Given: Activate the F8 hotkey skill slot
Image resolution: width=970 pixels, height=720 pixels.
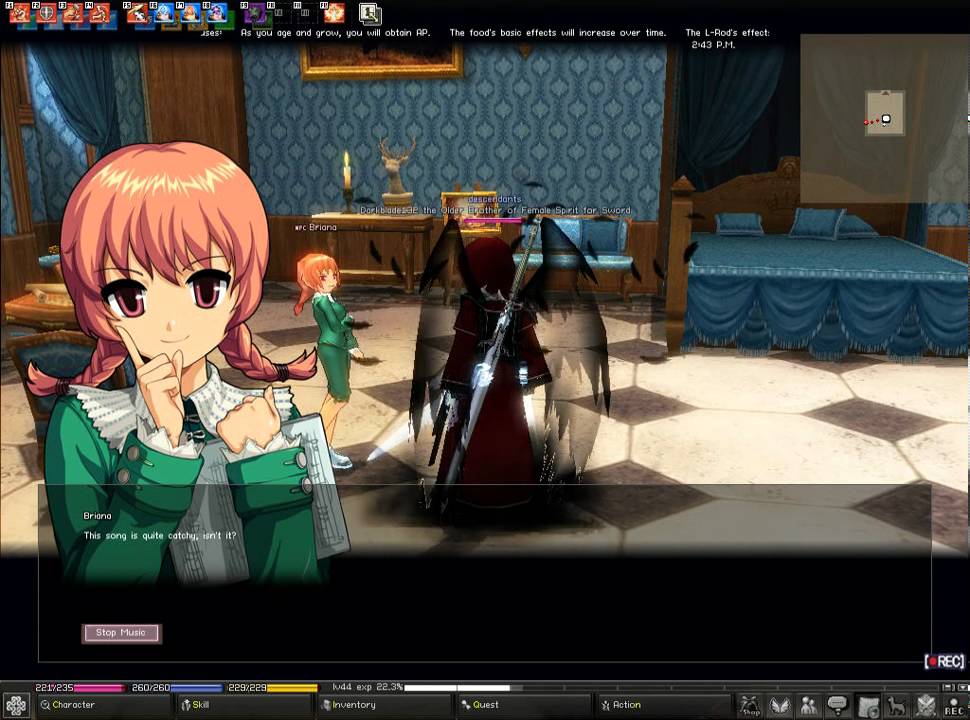Looking at the screenshot, I should tap(217, 13).
